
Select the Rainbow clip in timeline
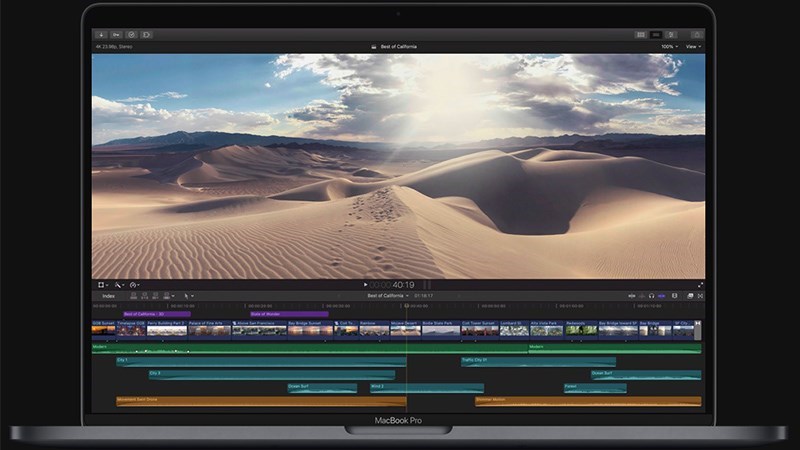pyautogui.click(x=374, y=329)
